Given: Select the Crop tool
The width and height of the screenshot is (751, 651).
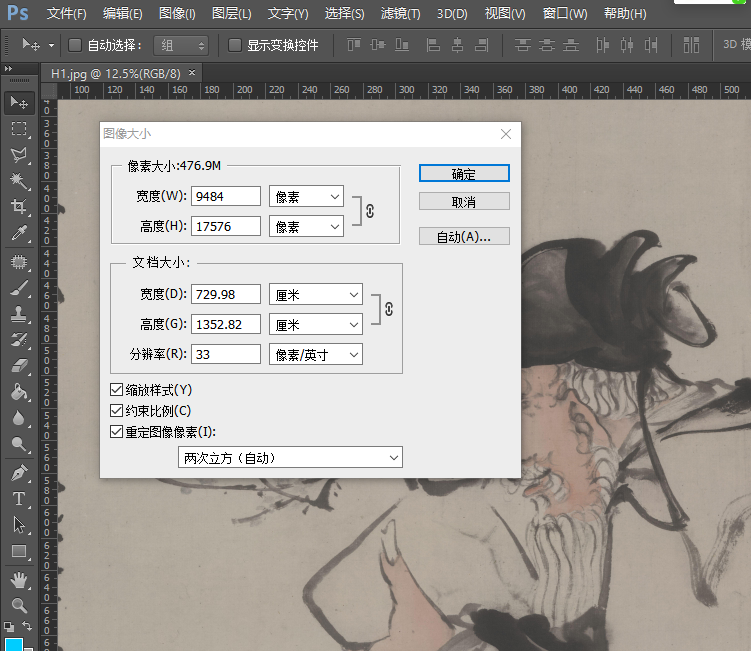Looking at the screenshot, I should (x=19, y=206).
